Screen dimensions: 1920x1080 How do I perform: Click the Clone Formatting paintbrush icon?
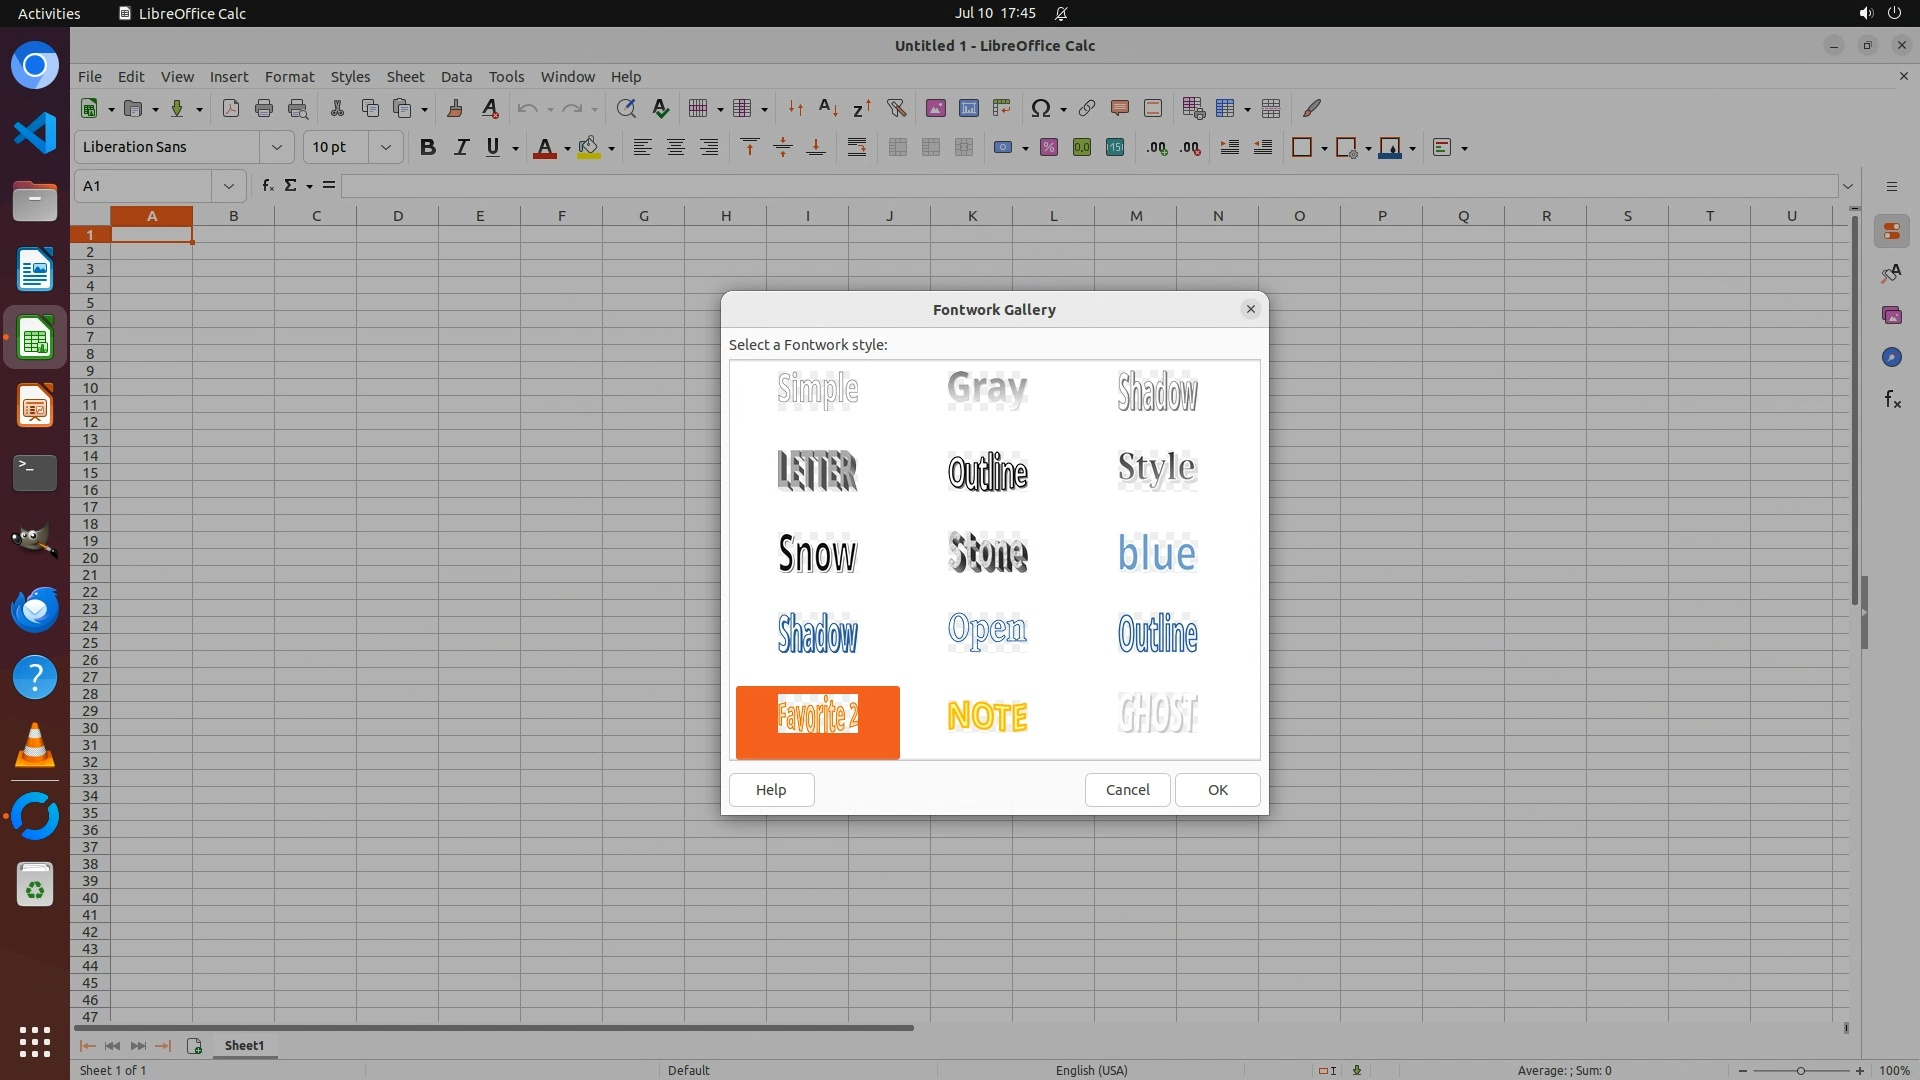tap(455, 108)
